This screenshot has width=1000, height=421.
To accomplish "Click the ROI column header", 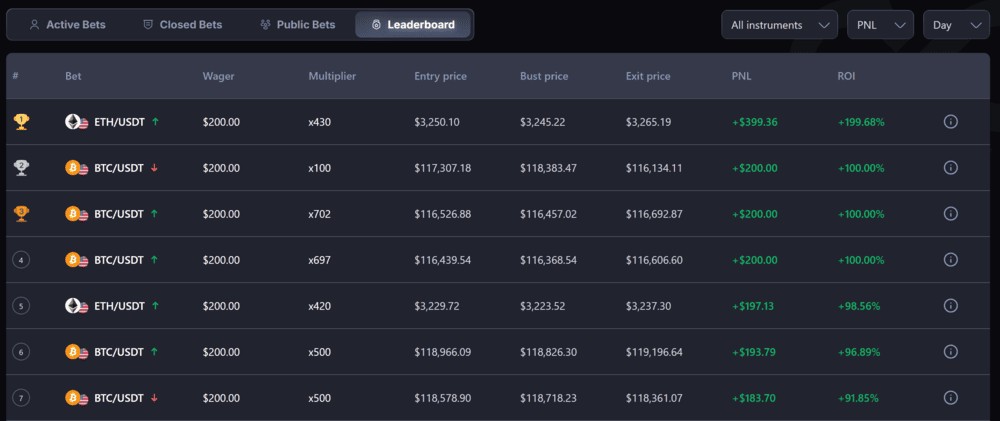I will 847,76.
